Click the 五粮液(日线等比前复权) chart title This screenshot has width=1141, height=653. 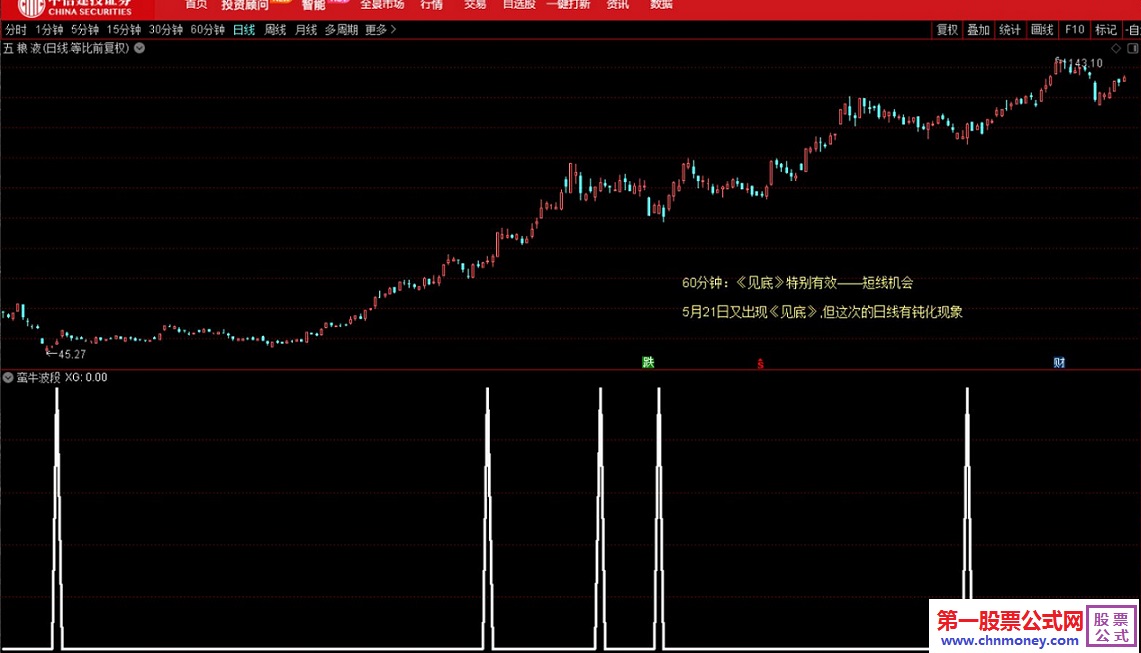click(x=65, y=48)
